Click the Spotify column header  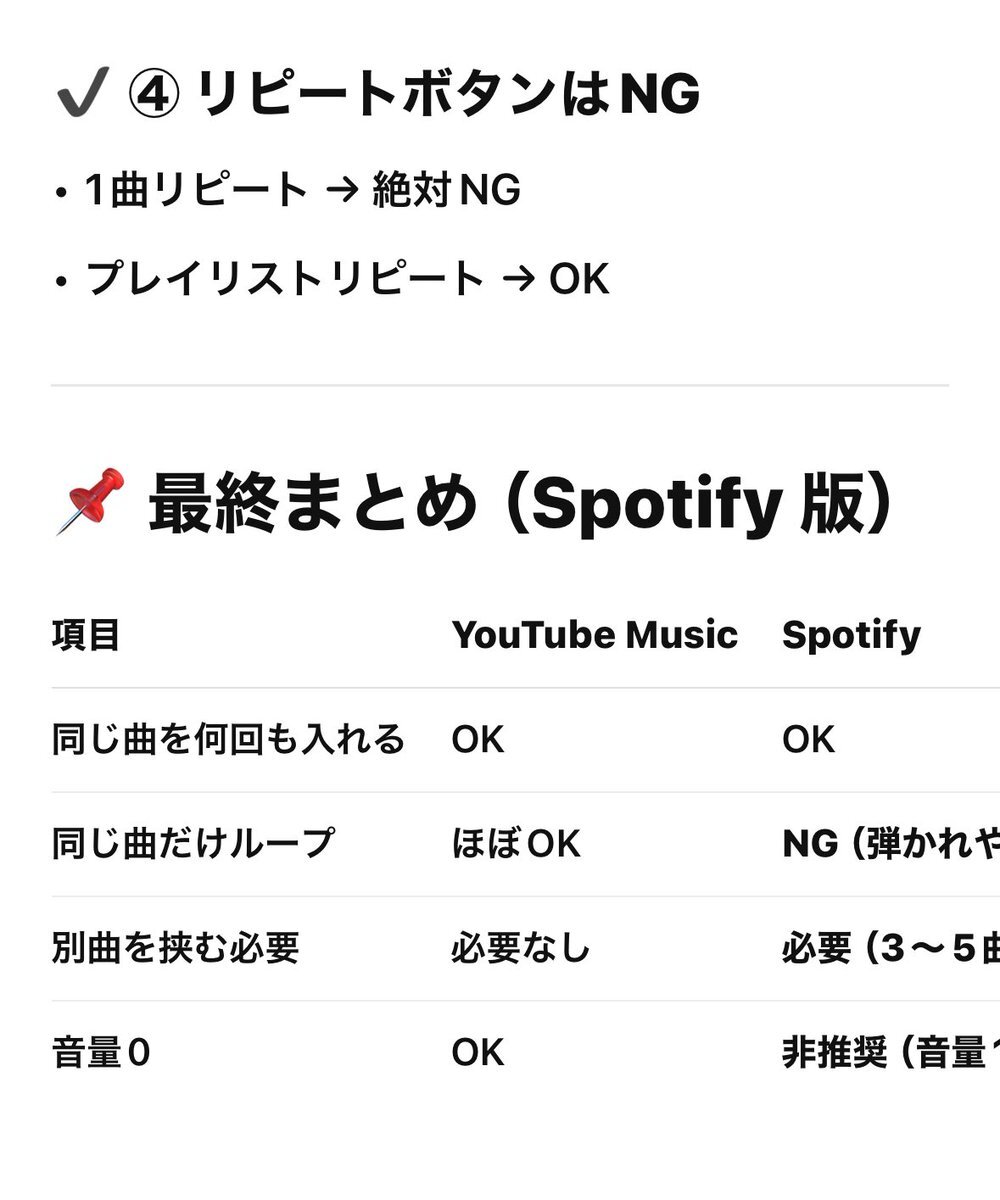851,635
